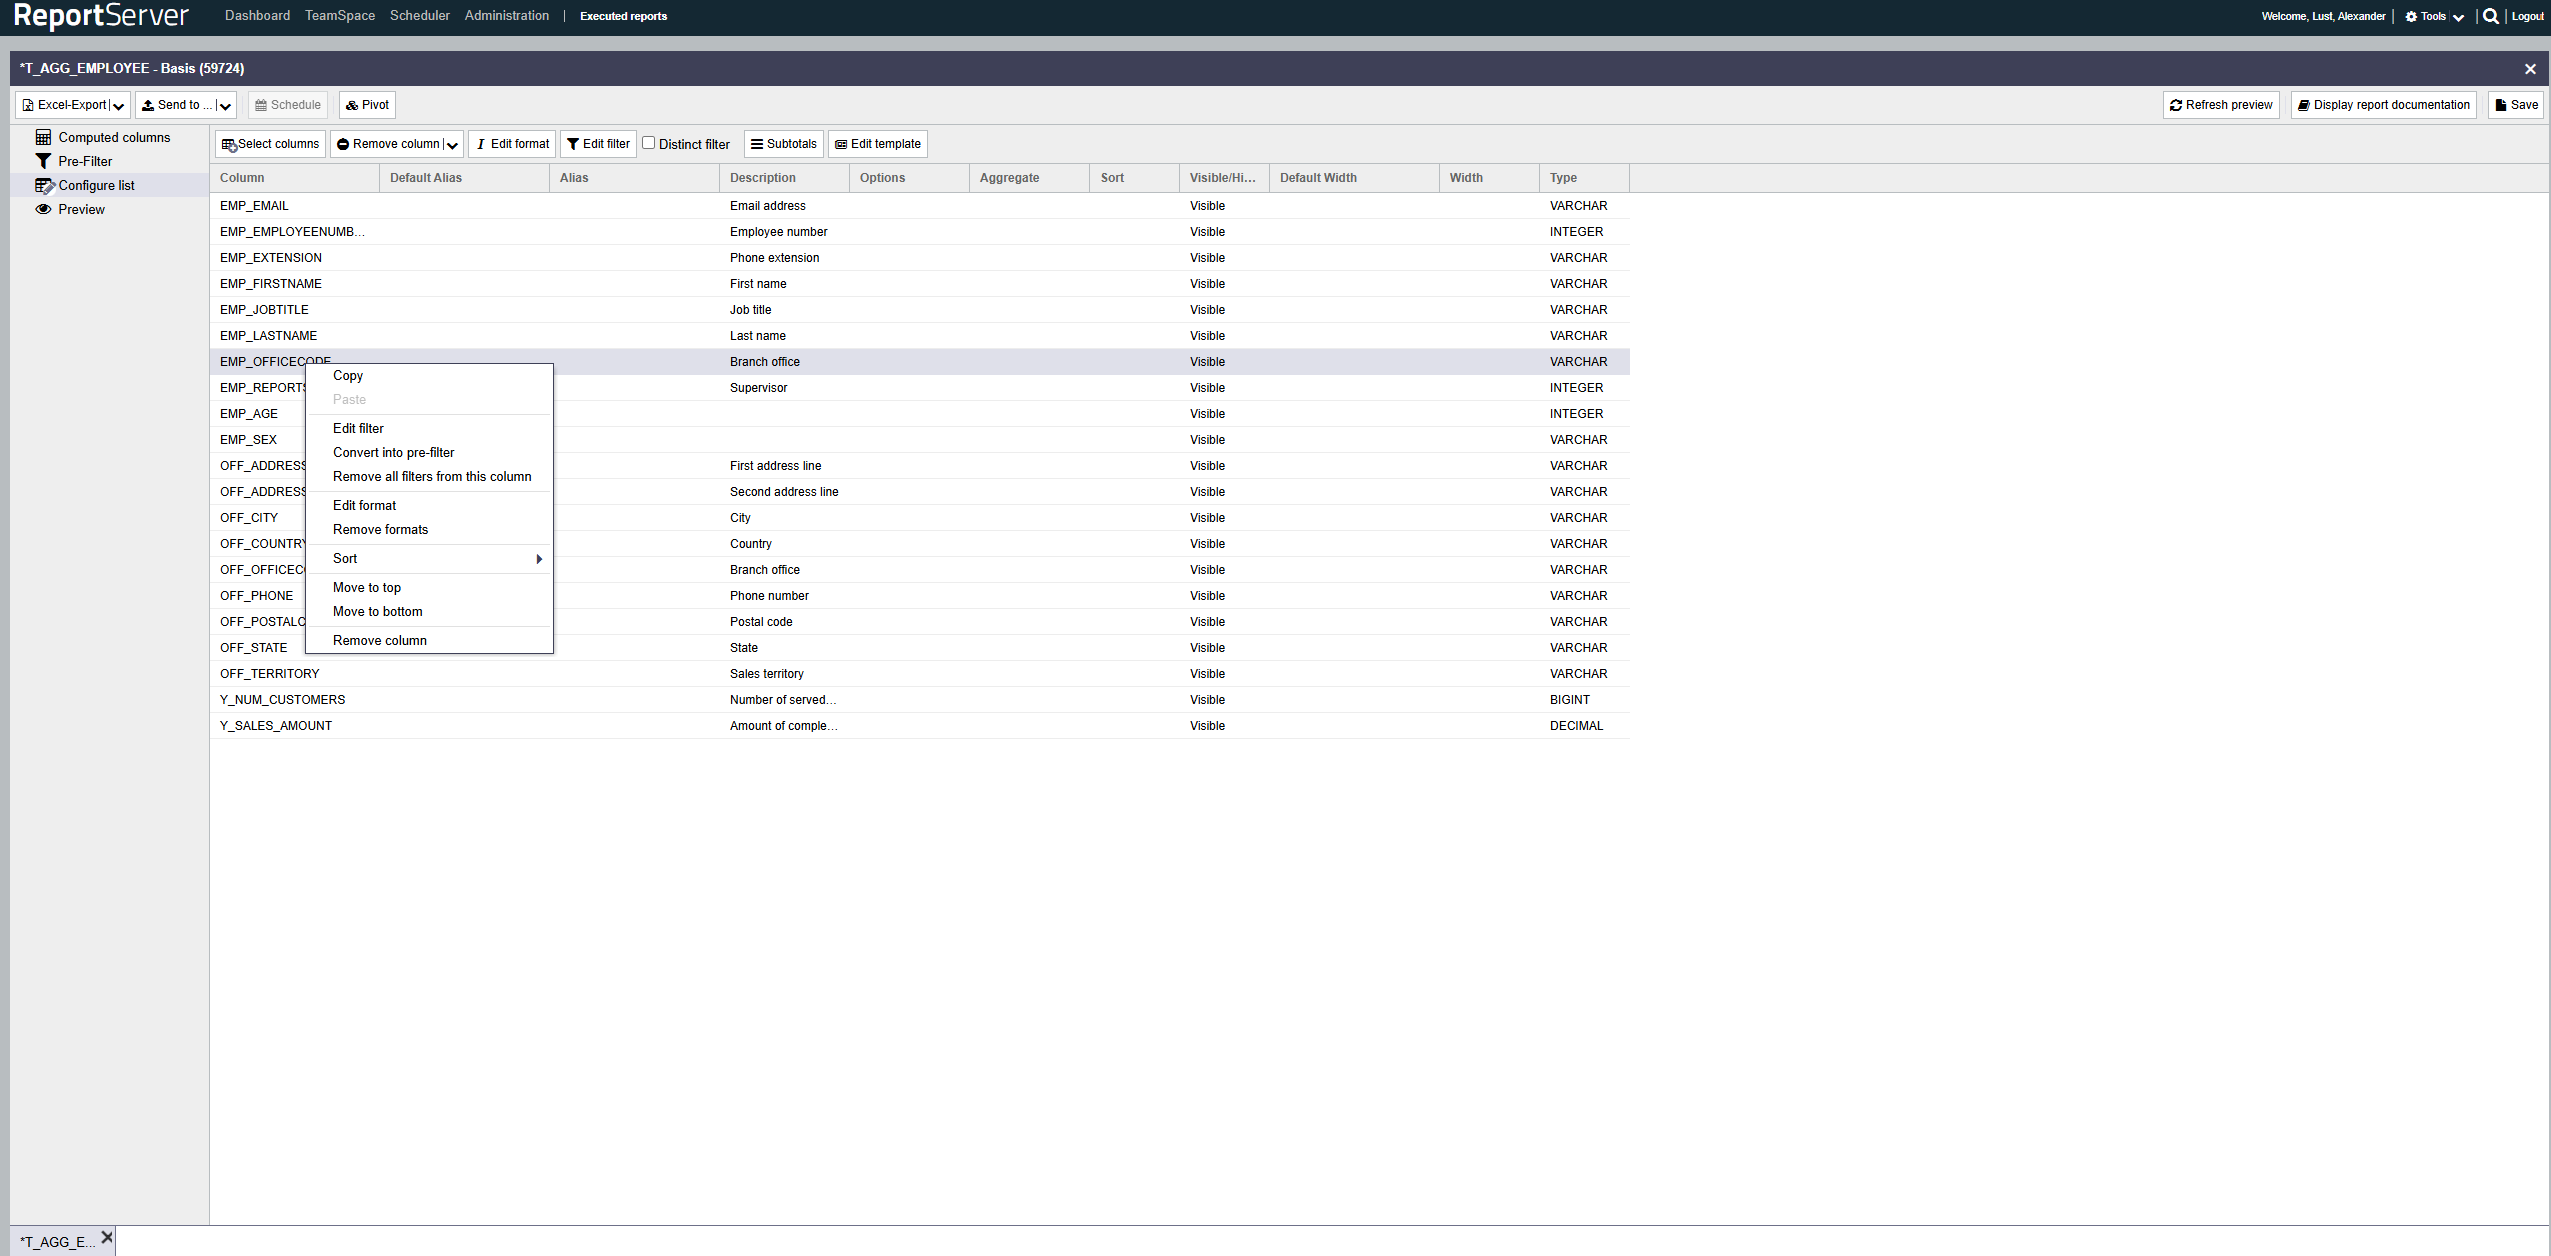Click the Logout link
The height and width of the screenshot is (1256, 2551).
pos(2527,16)
